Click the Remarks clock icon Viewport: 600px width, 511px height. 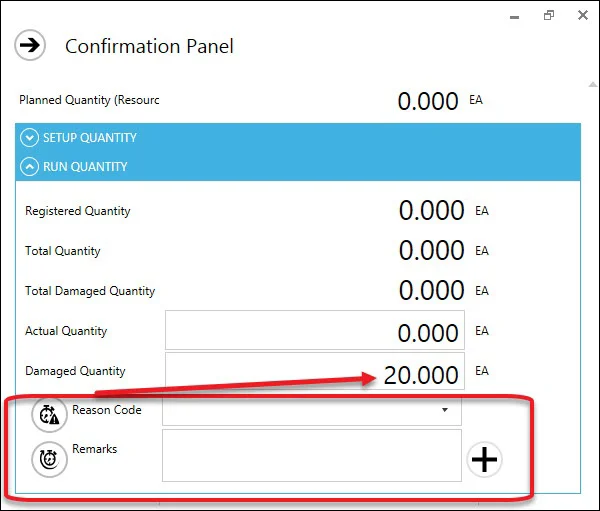(49, 458)
